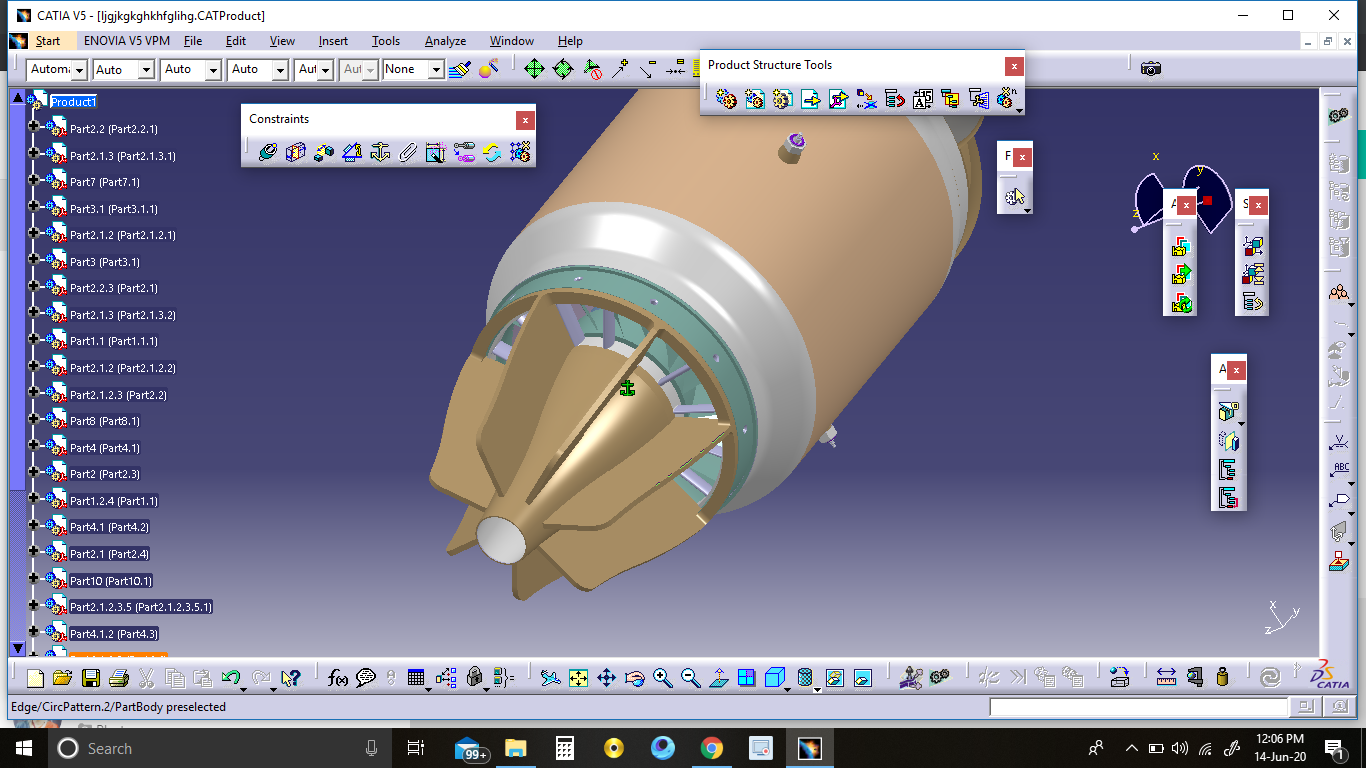Open the Start menu in CATIA
The image size is (1366, 768).
coord(48,41)
